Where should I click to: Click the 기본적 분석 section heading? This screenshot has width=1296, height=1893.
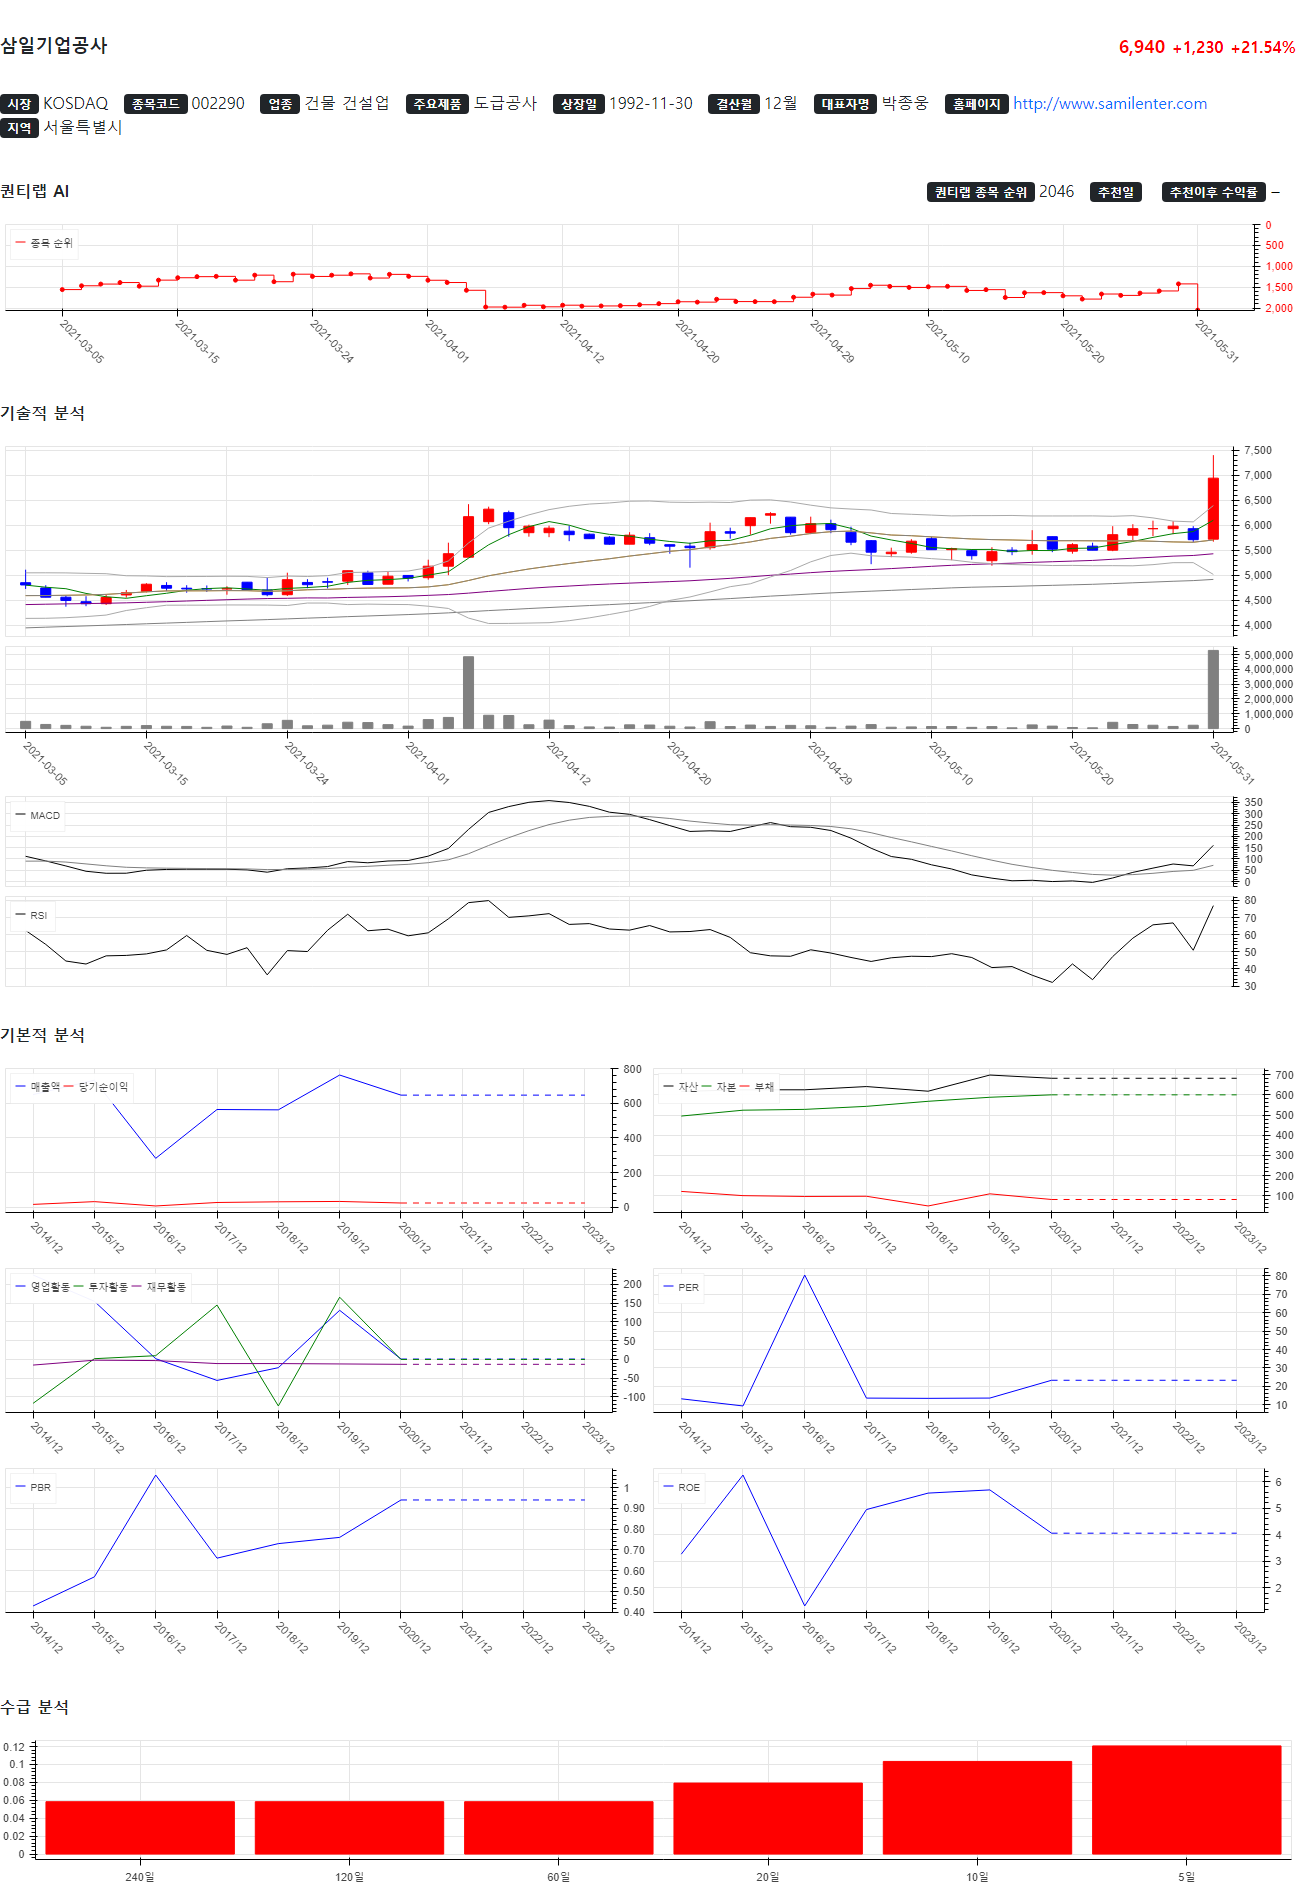42,1035
